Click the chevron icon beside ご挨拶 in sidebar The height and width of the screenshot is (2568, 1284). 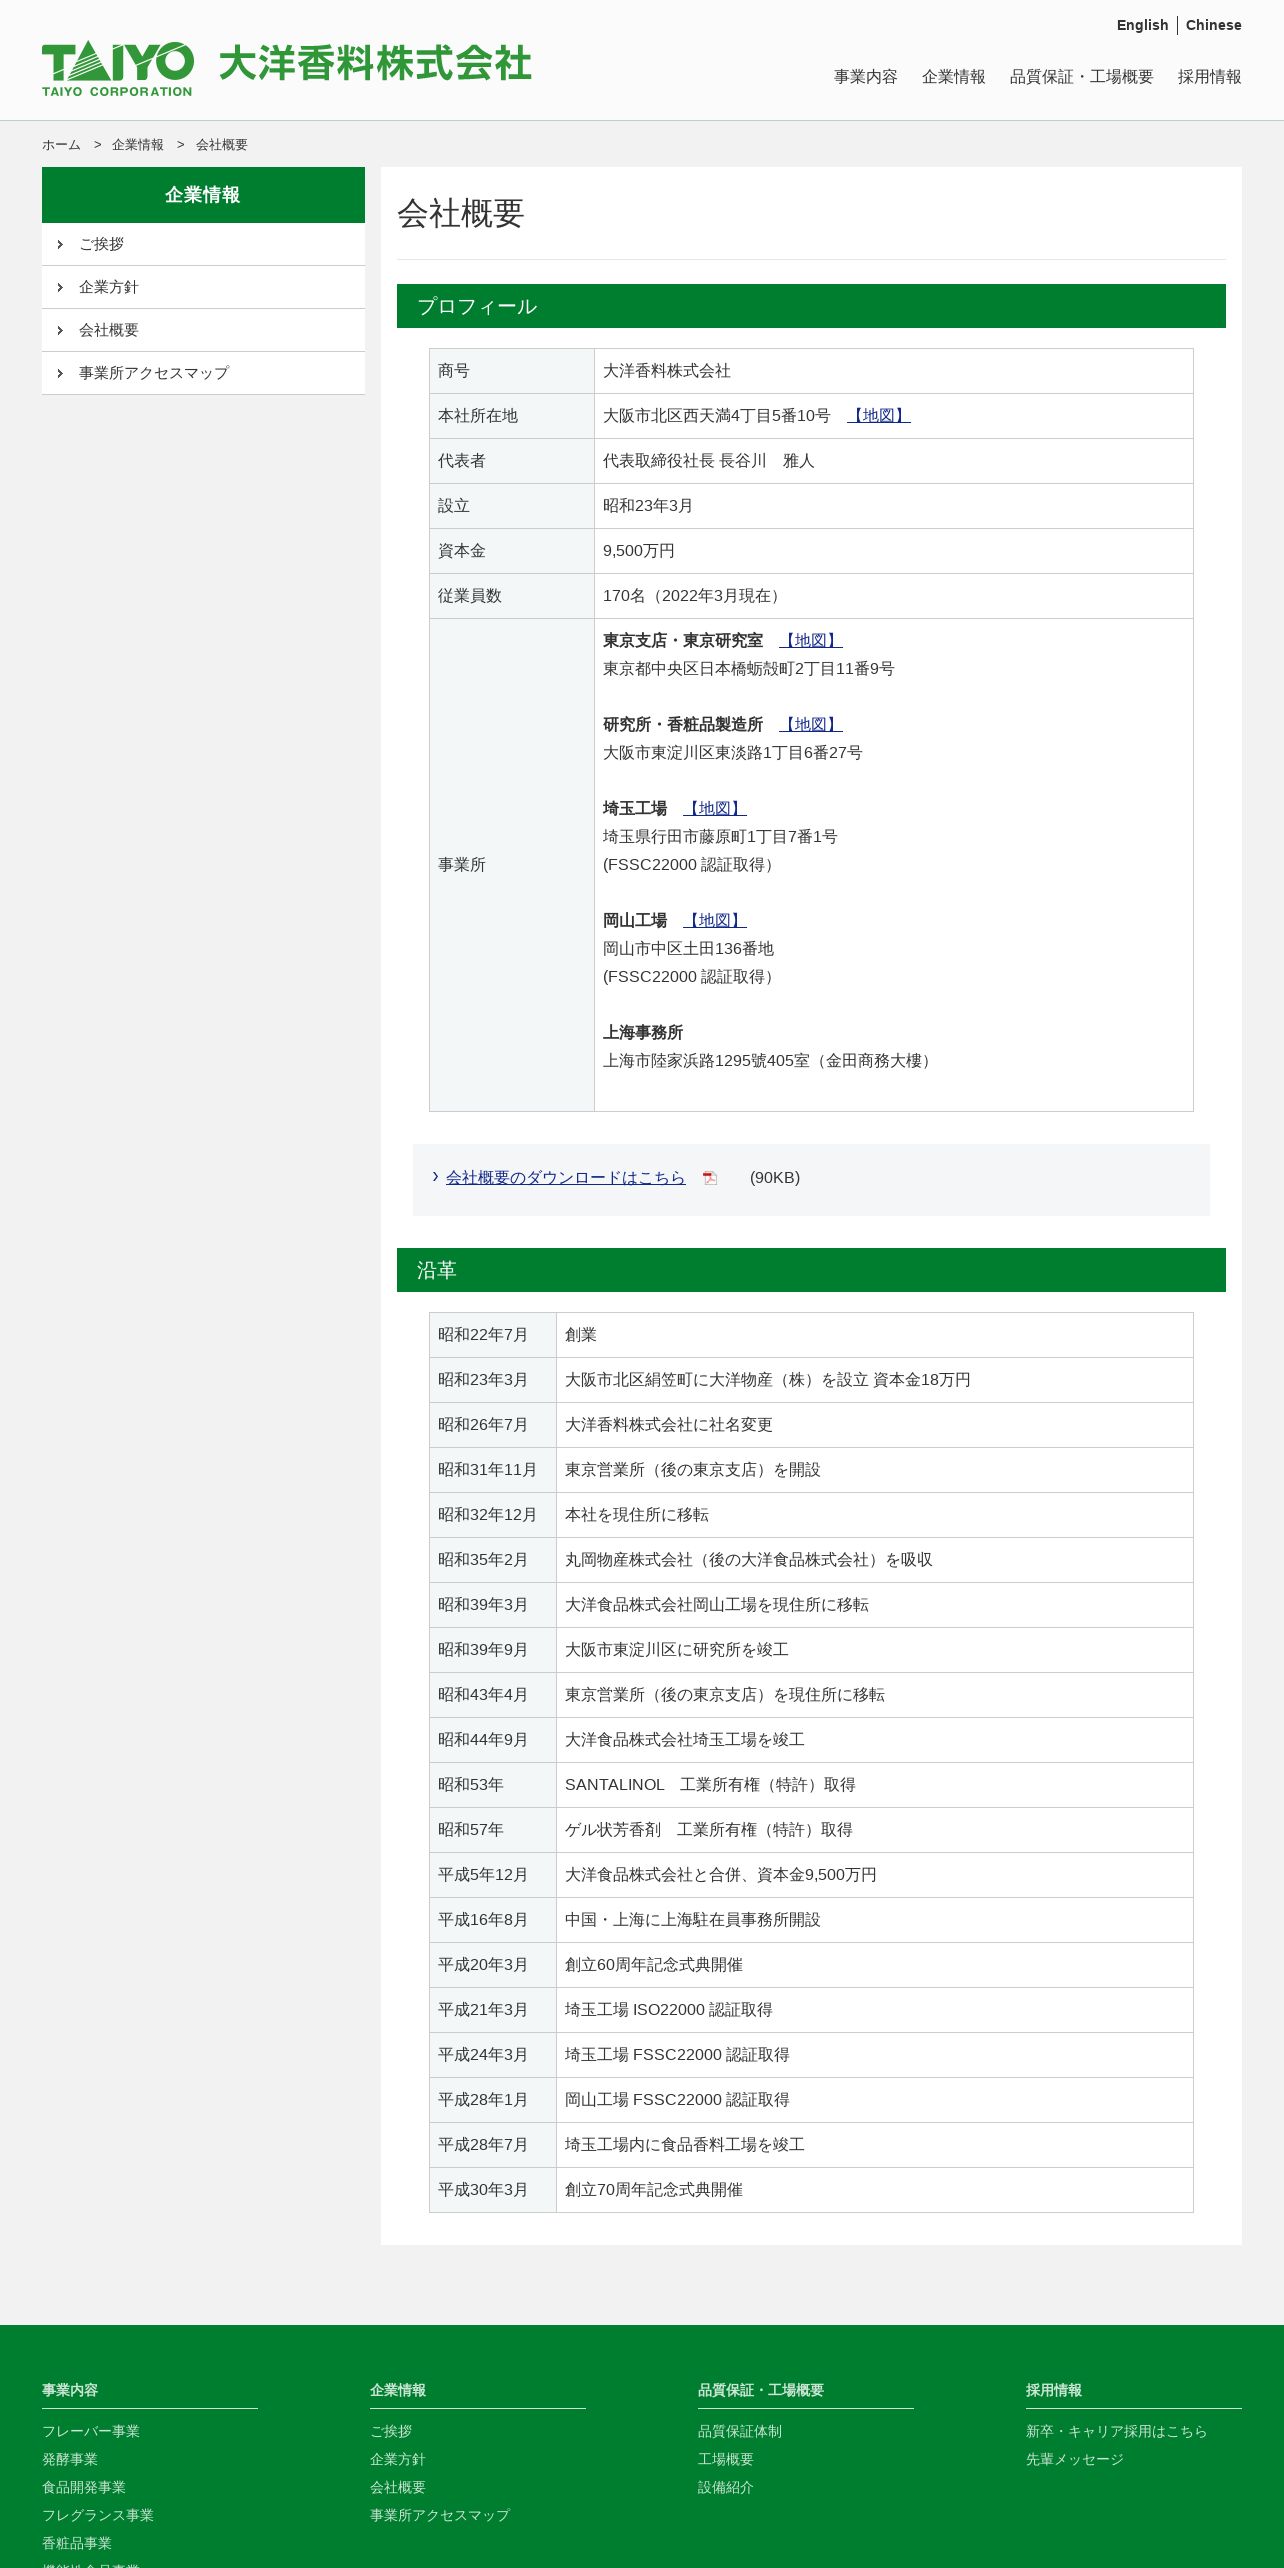tap(60, 244)
